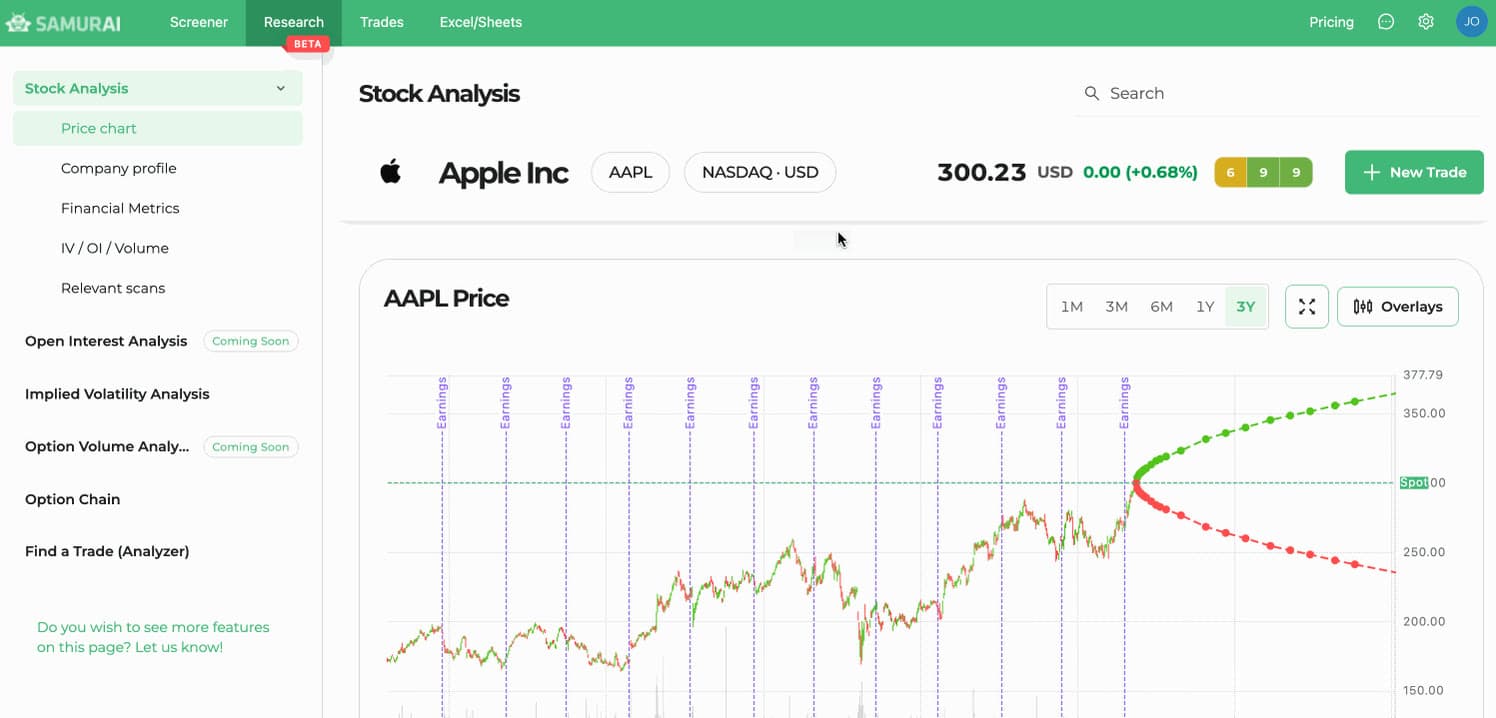Click the green Spot price label
1496x718 pixels.
click(x=1414, y=483)
